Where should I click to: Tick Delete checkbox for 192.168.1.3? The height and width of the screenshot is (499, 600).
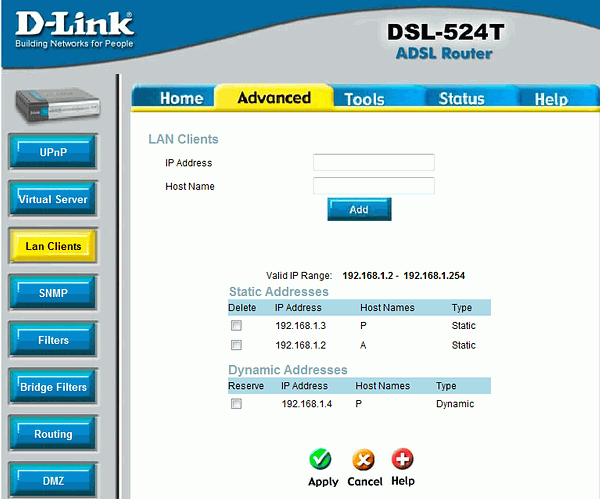coord(236,326)
